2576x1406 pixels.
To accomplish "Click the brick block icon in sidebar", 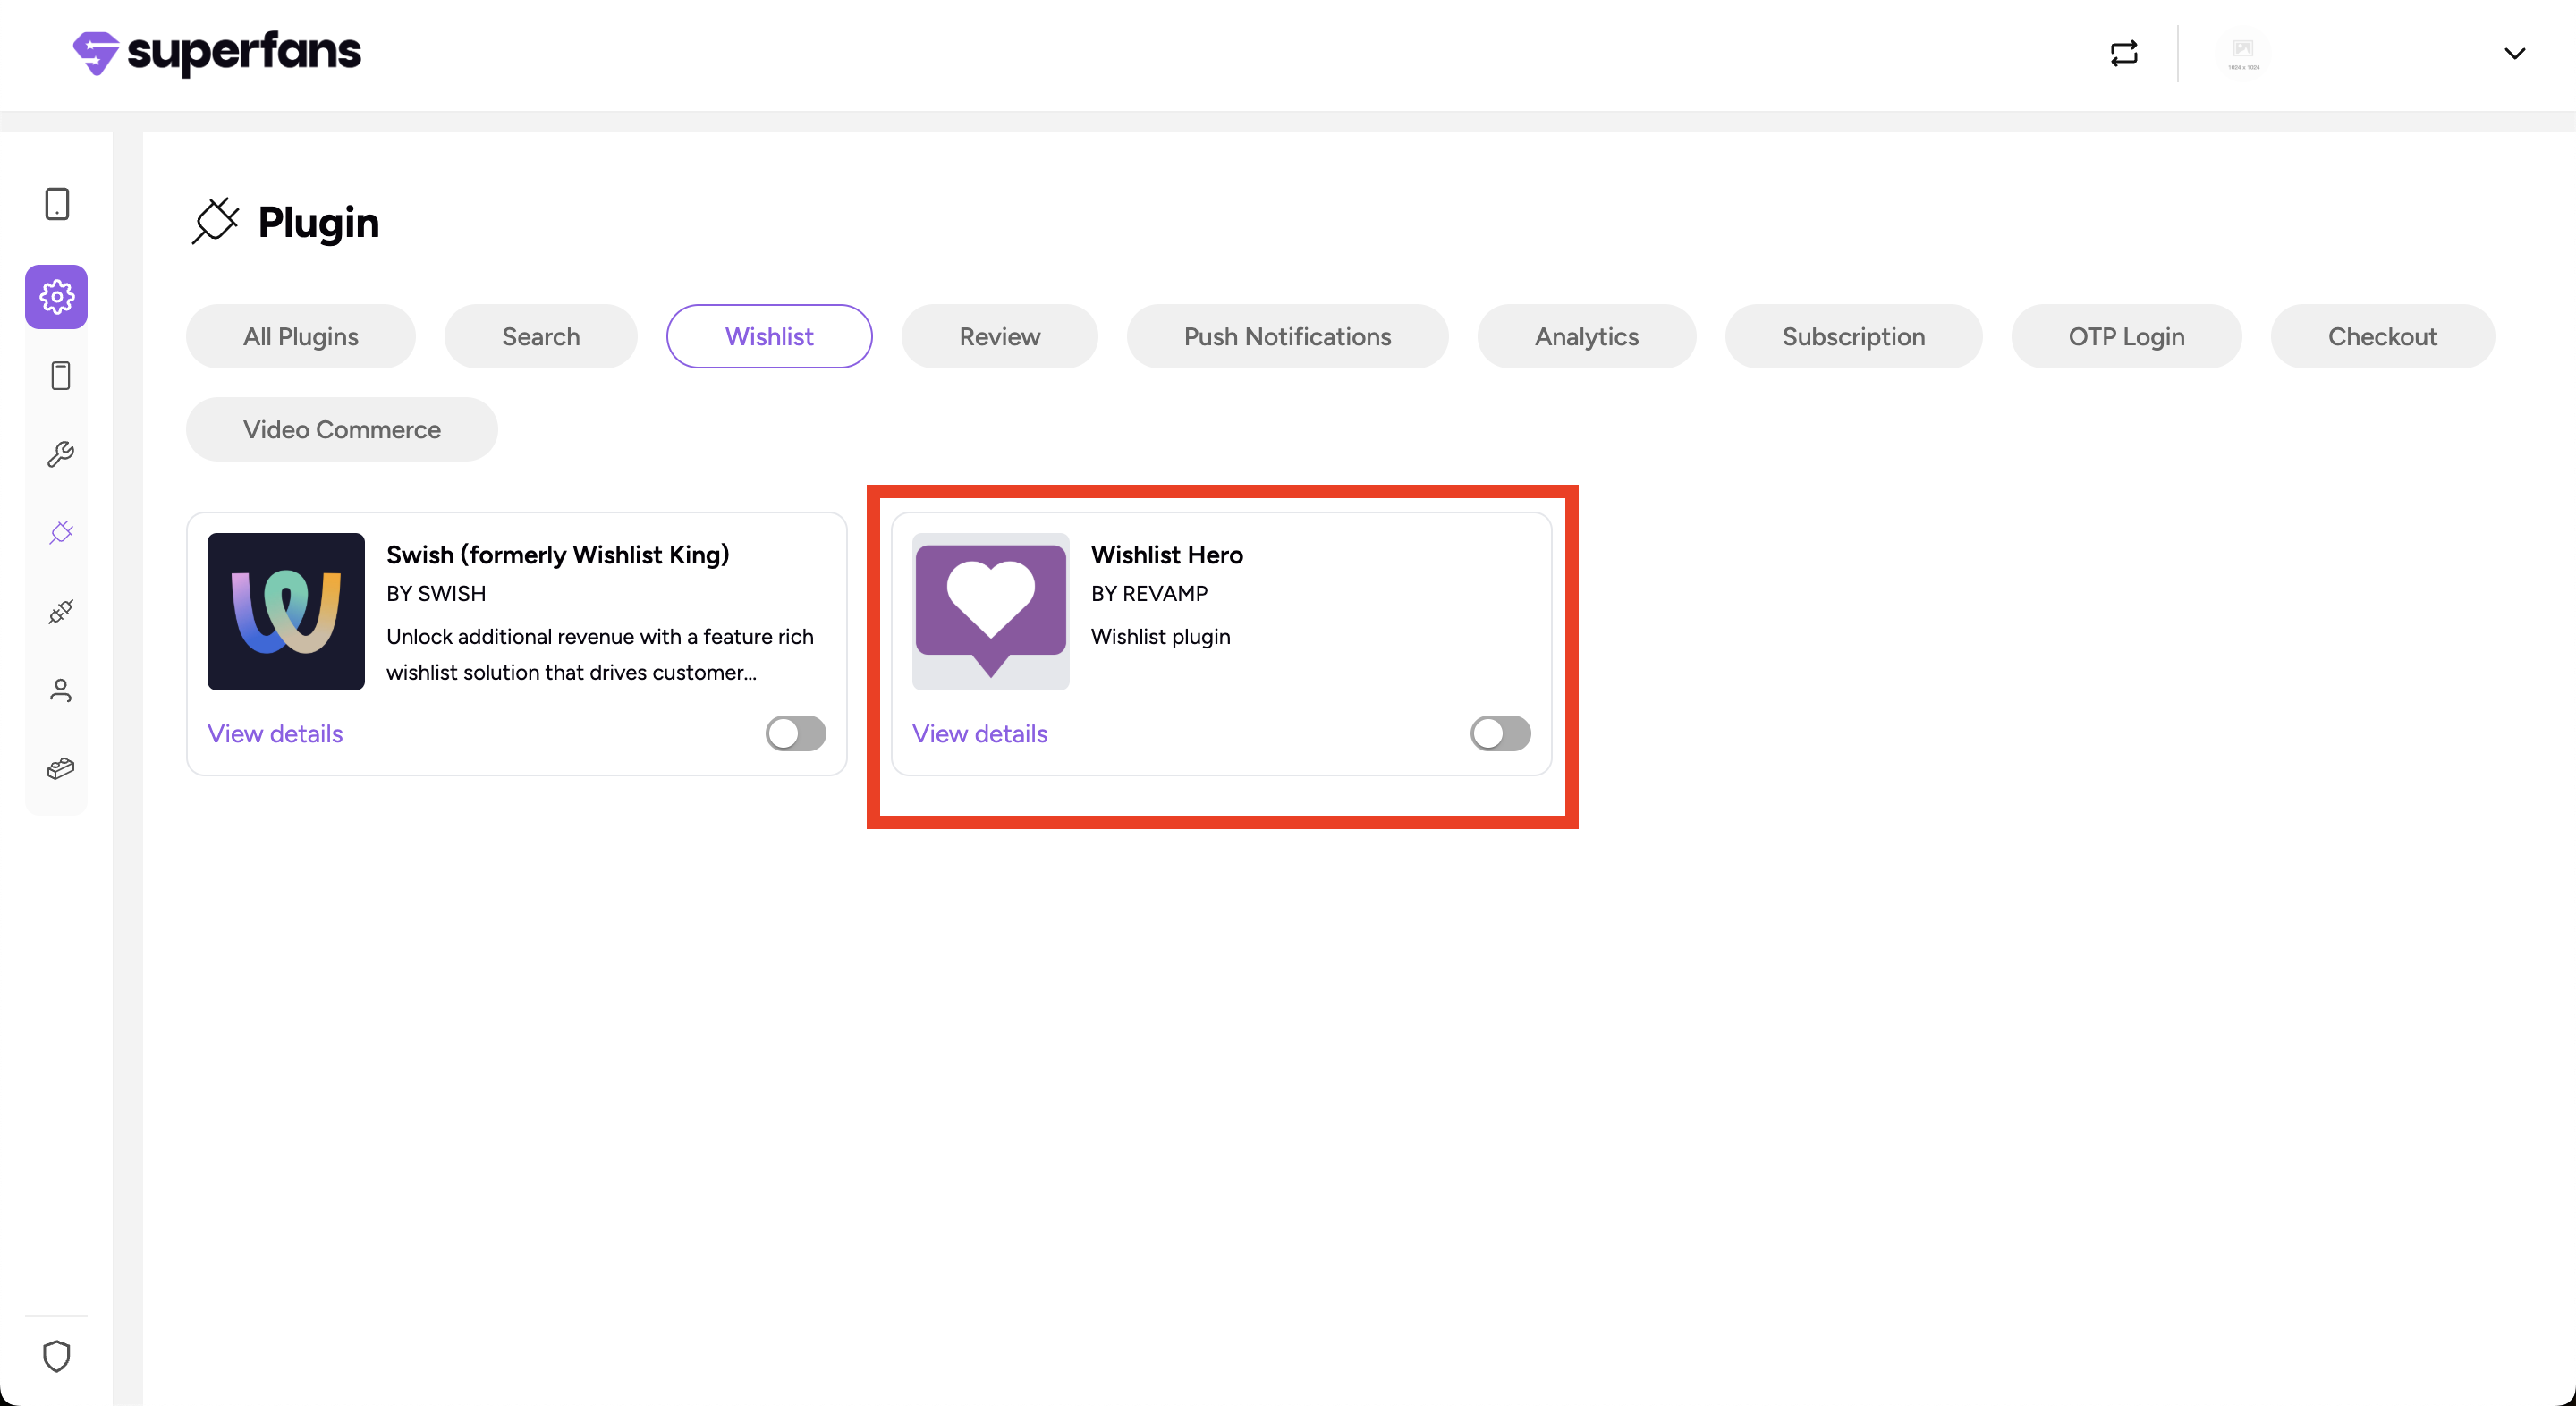I will point(60,768).
